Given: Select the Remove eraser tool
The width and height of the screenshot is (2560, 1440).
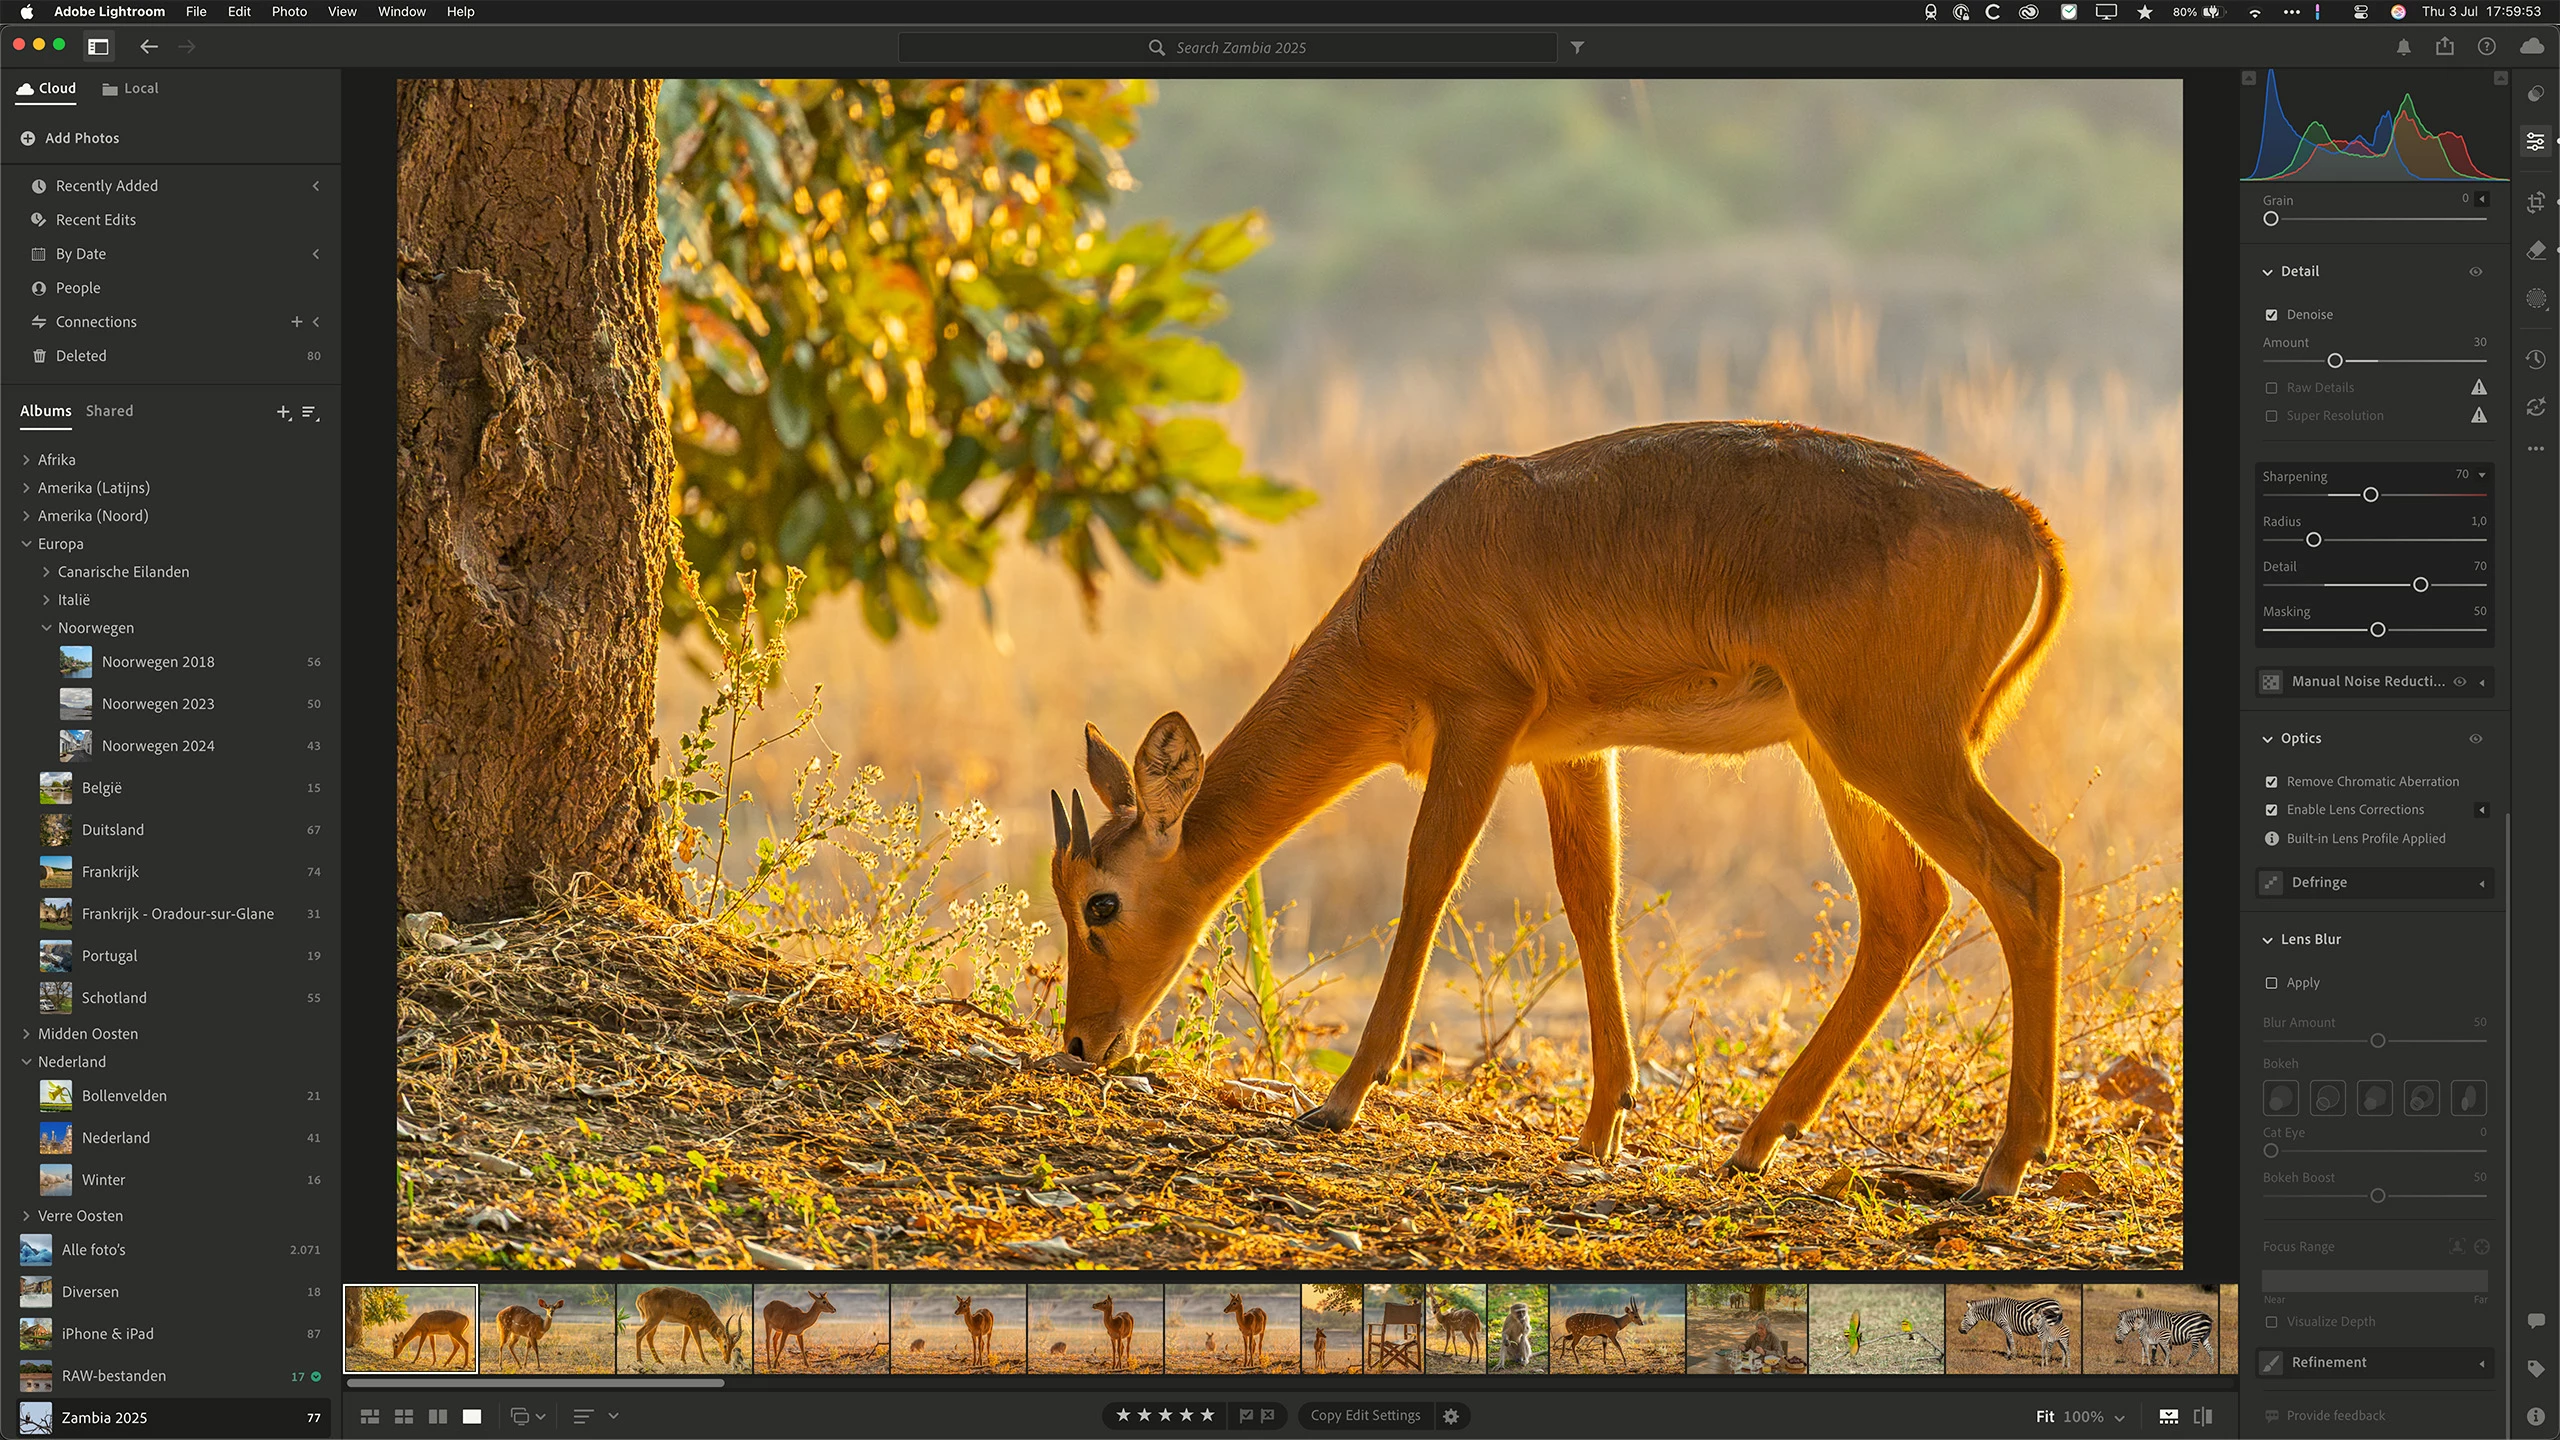Looking at the screenshot, I should point(2536,250).
